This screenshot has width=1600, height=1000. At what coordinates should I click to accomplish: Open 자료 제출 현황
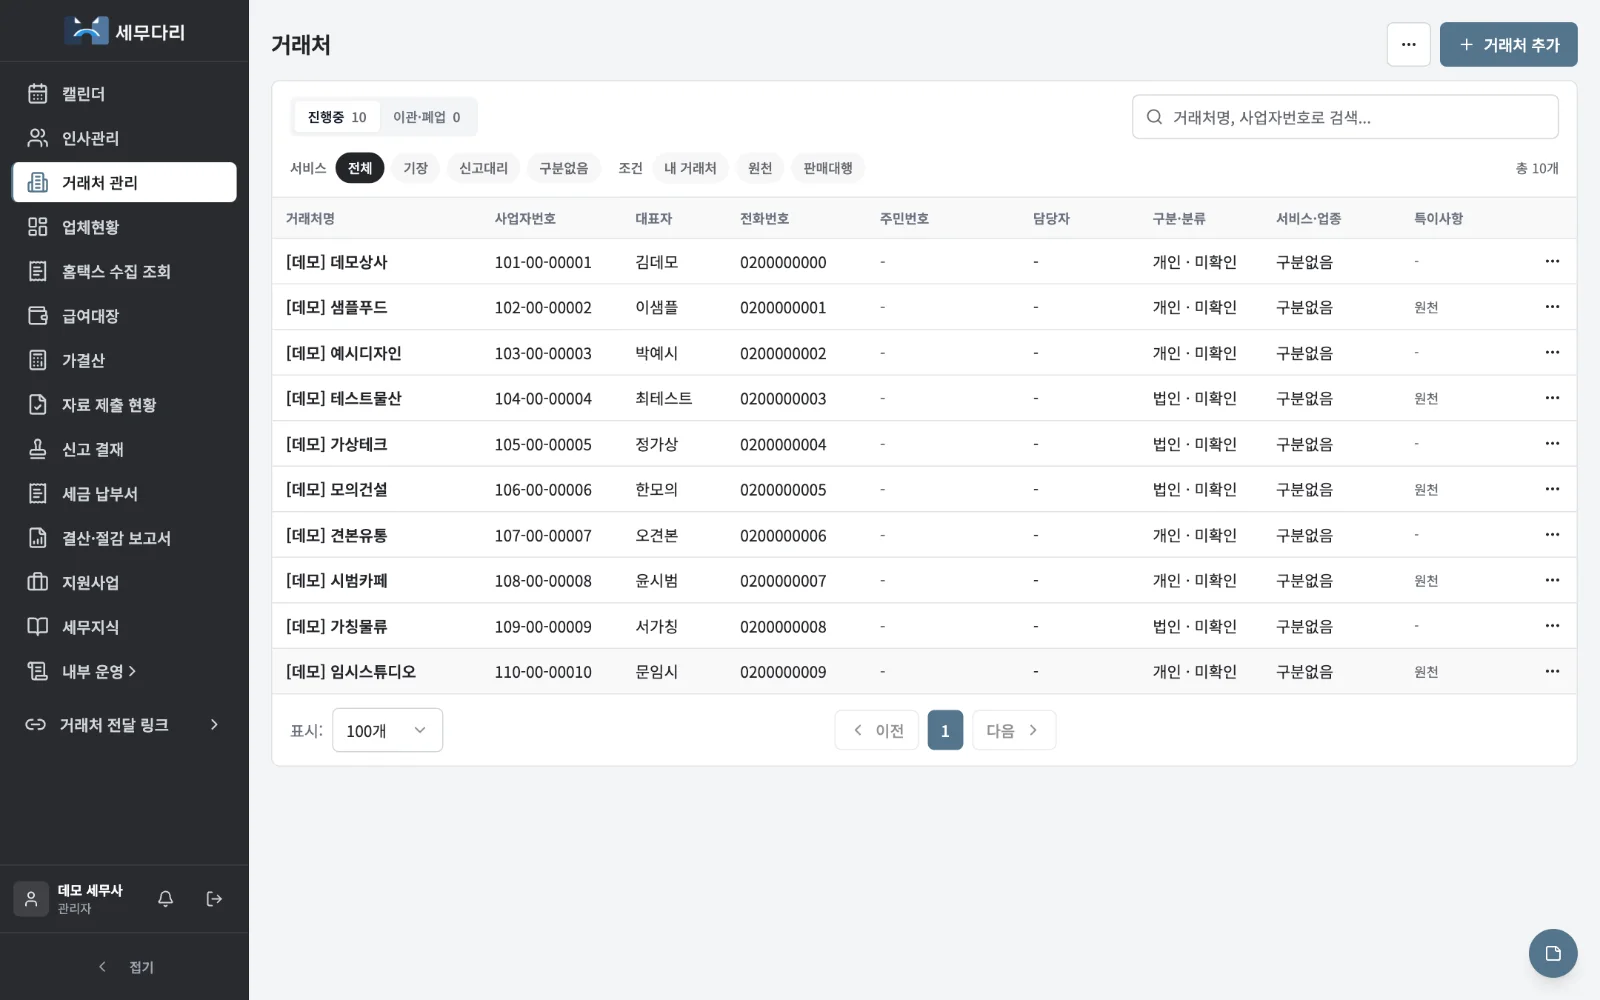click(x=124, y=405)
